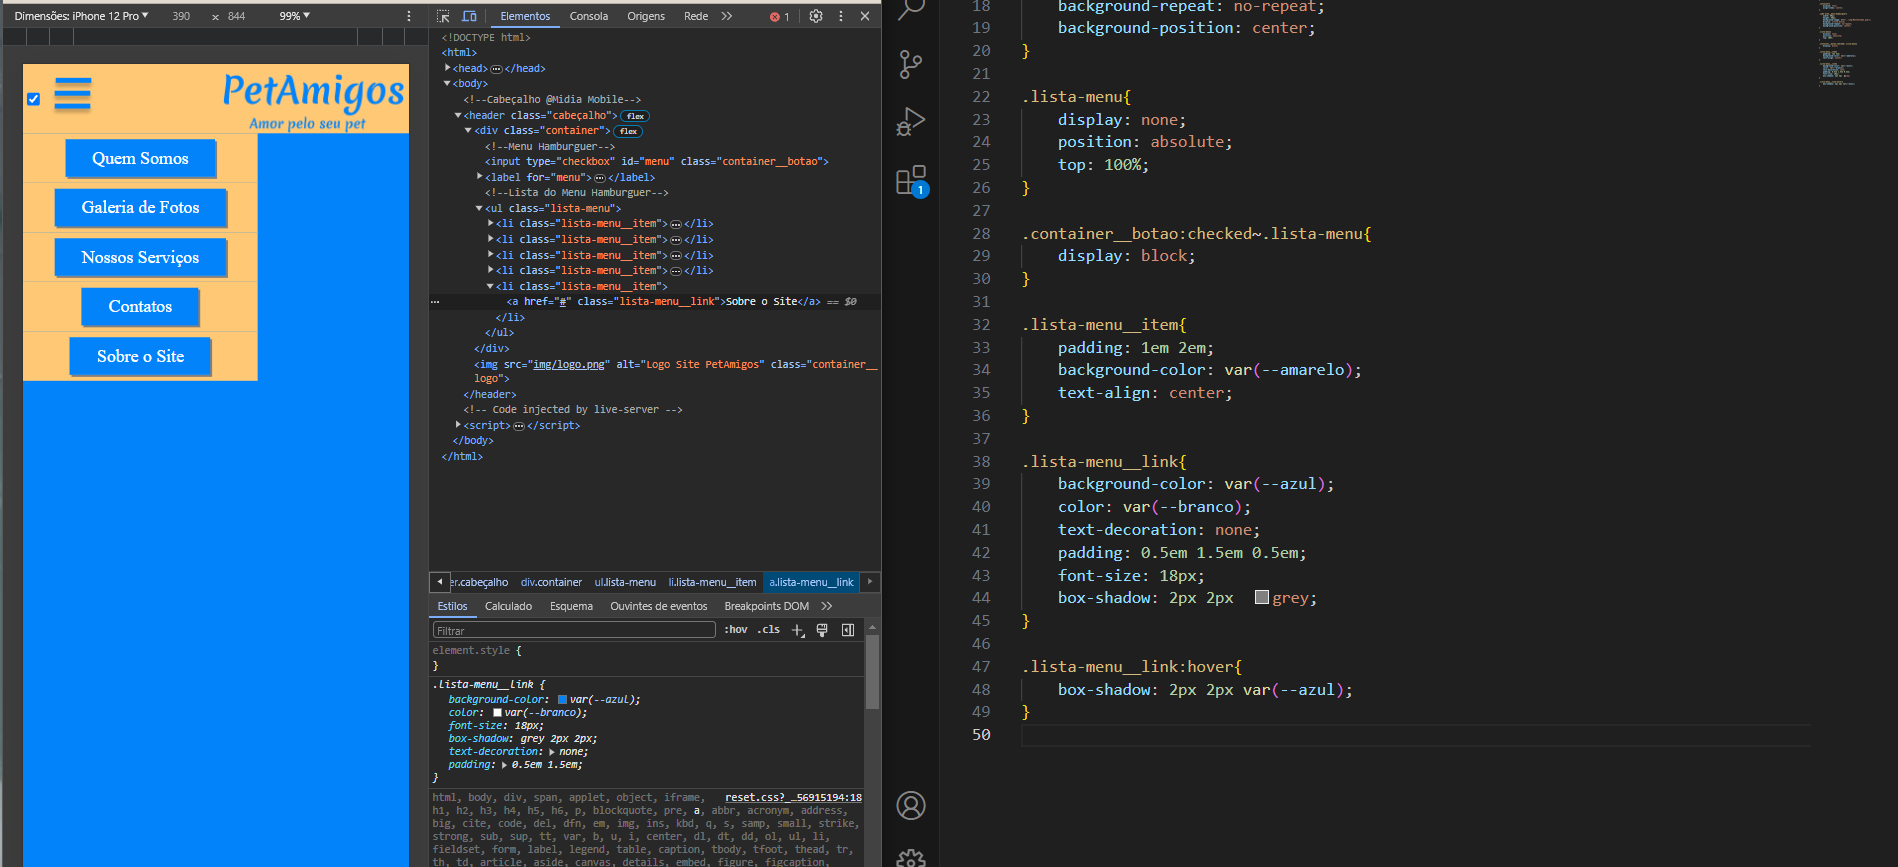
Task: Collapse the body element node
Action: (447, 84)
